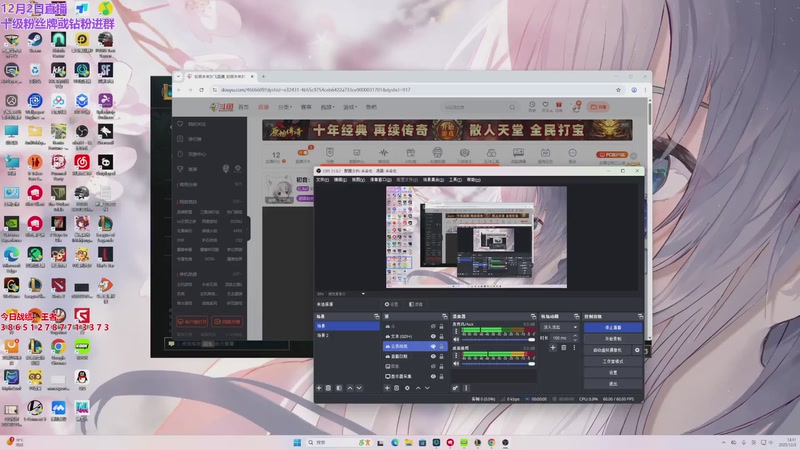Open browser profile avatar icon
Image resolution: width=800 pixels, height=450 pixels.
pyautogui.click(x=634, y=90)
